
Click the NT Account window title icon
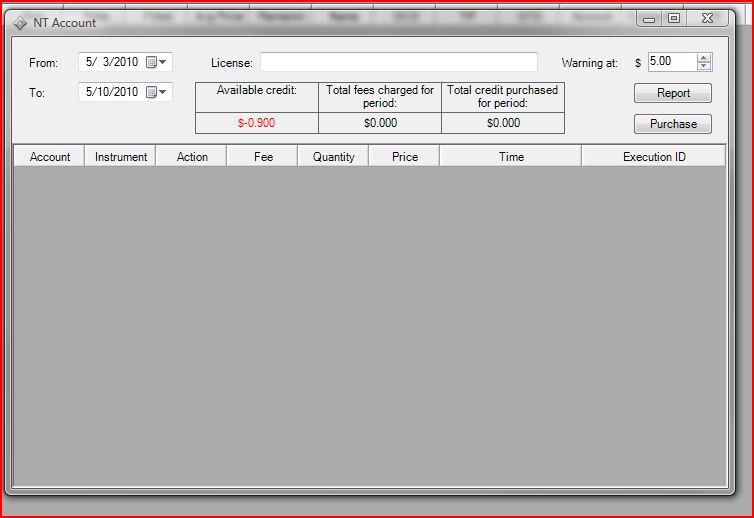click(x=20, y=23)
